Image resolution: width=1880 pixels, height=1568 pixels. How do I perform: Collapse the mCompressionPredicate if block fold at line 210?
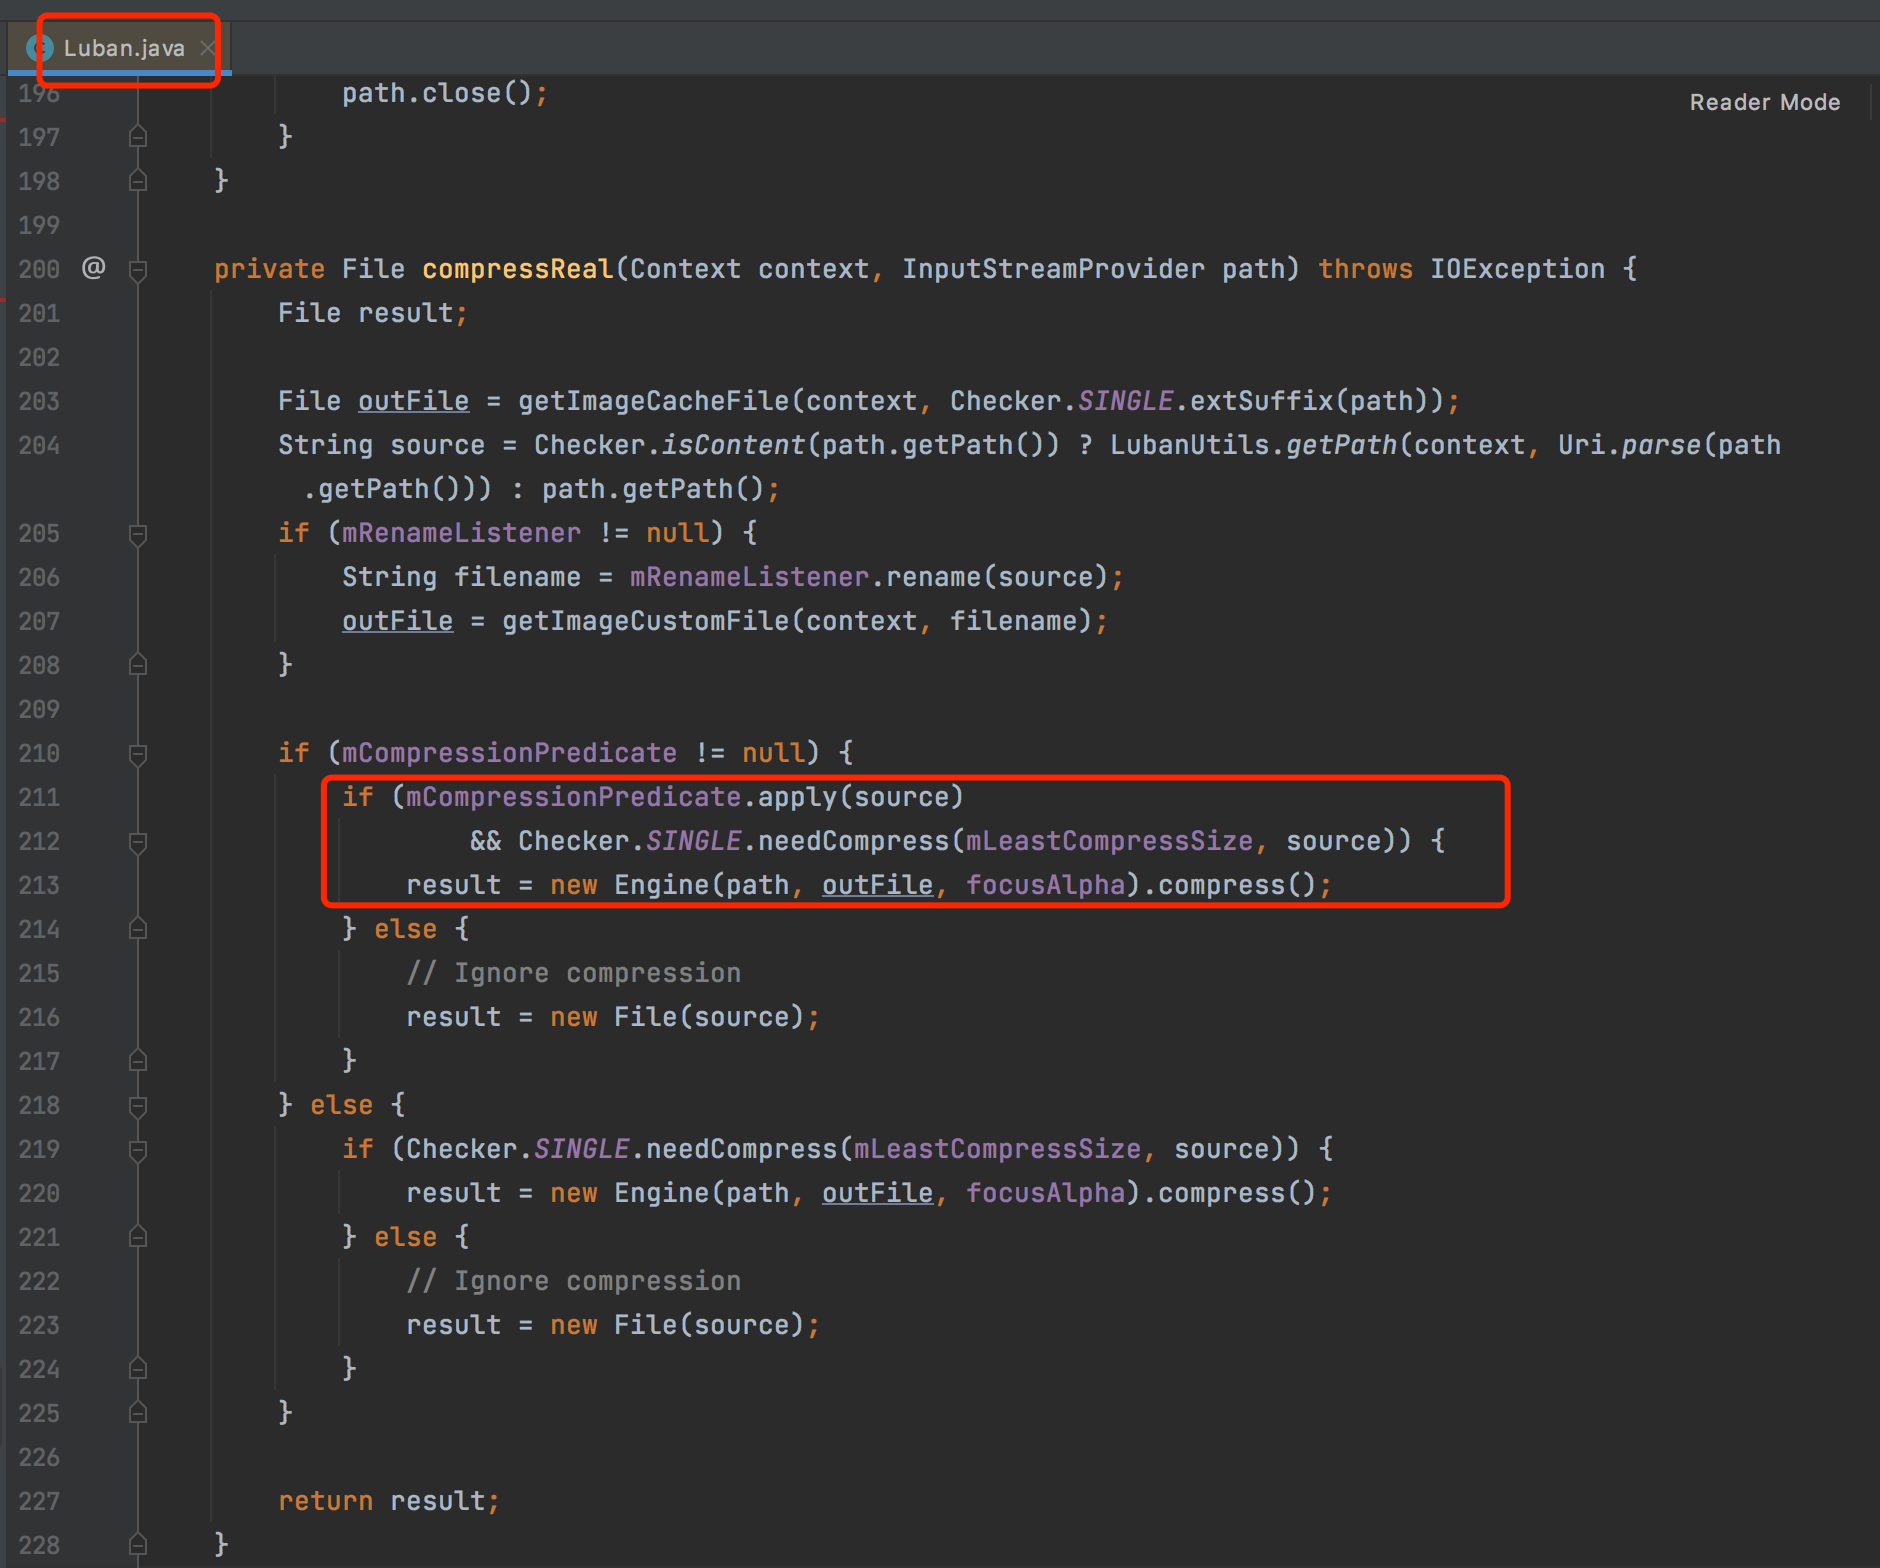[138, 755]
